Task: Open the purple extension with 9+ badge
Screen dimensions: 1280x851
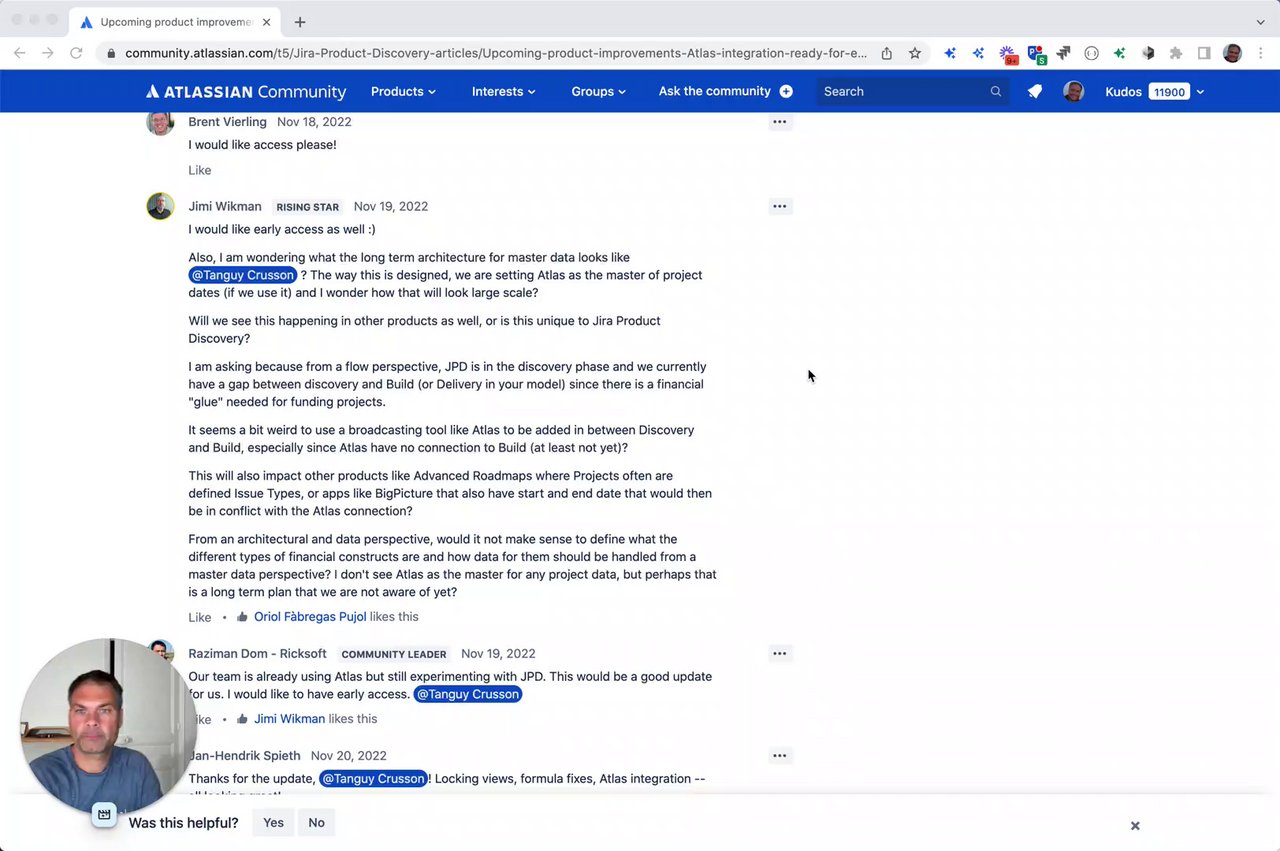Action: 1009,54
